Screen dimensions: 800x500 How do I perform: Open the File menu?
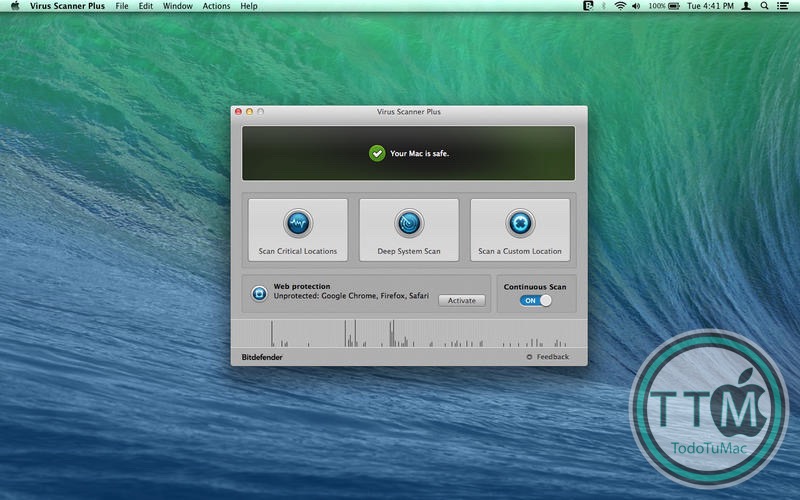(122, 6)
